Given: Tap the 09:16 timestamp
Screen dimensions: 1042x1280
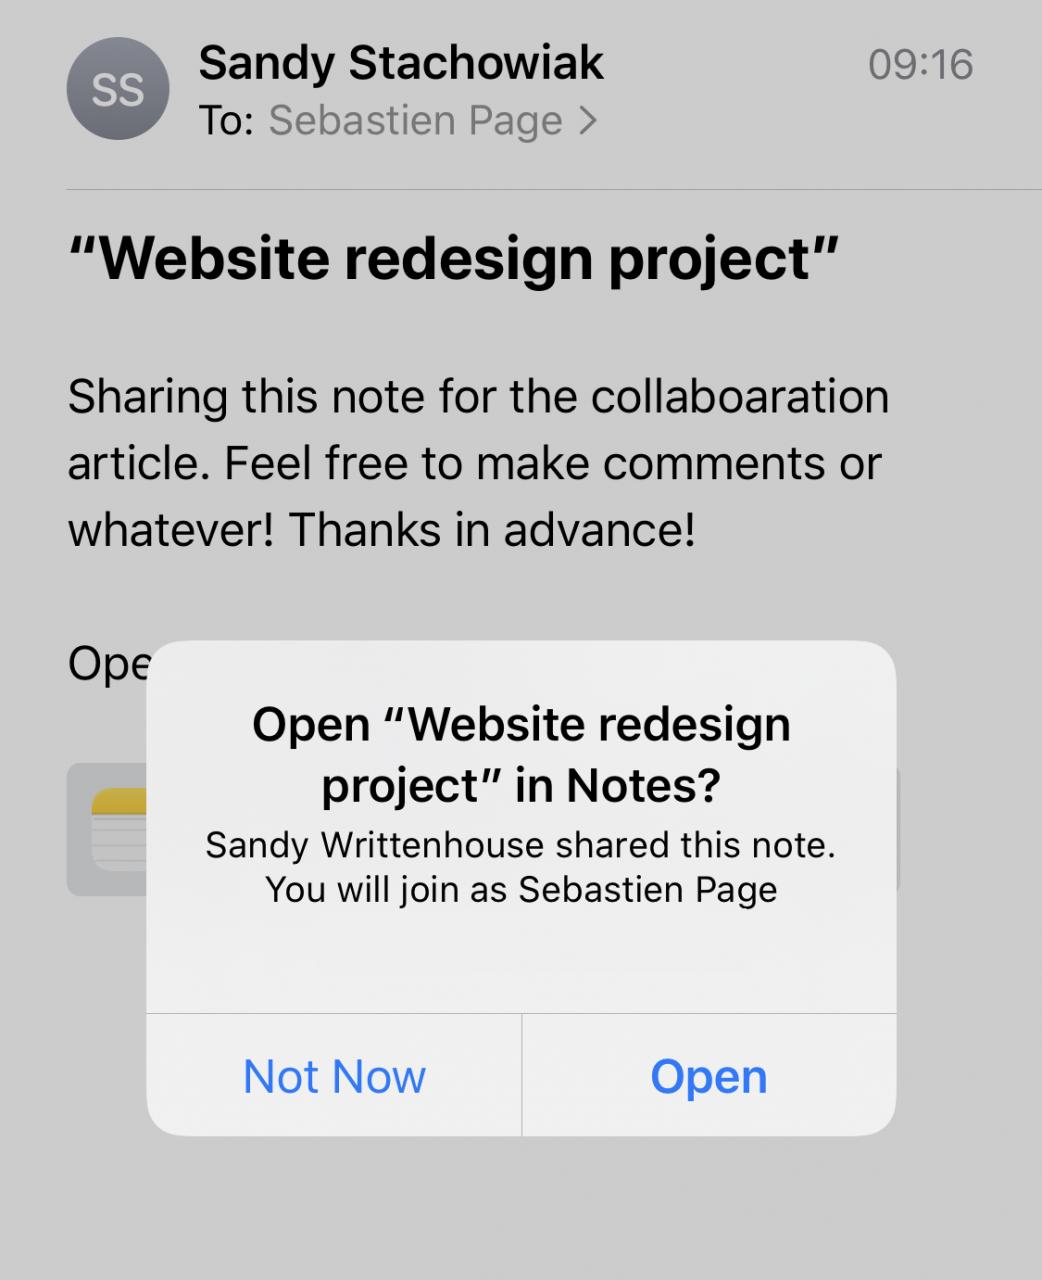Looking at the screenshot, I should click(920, 65).
